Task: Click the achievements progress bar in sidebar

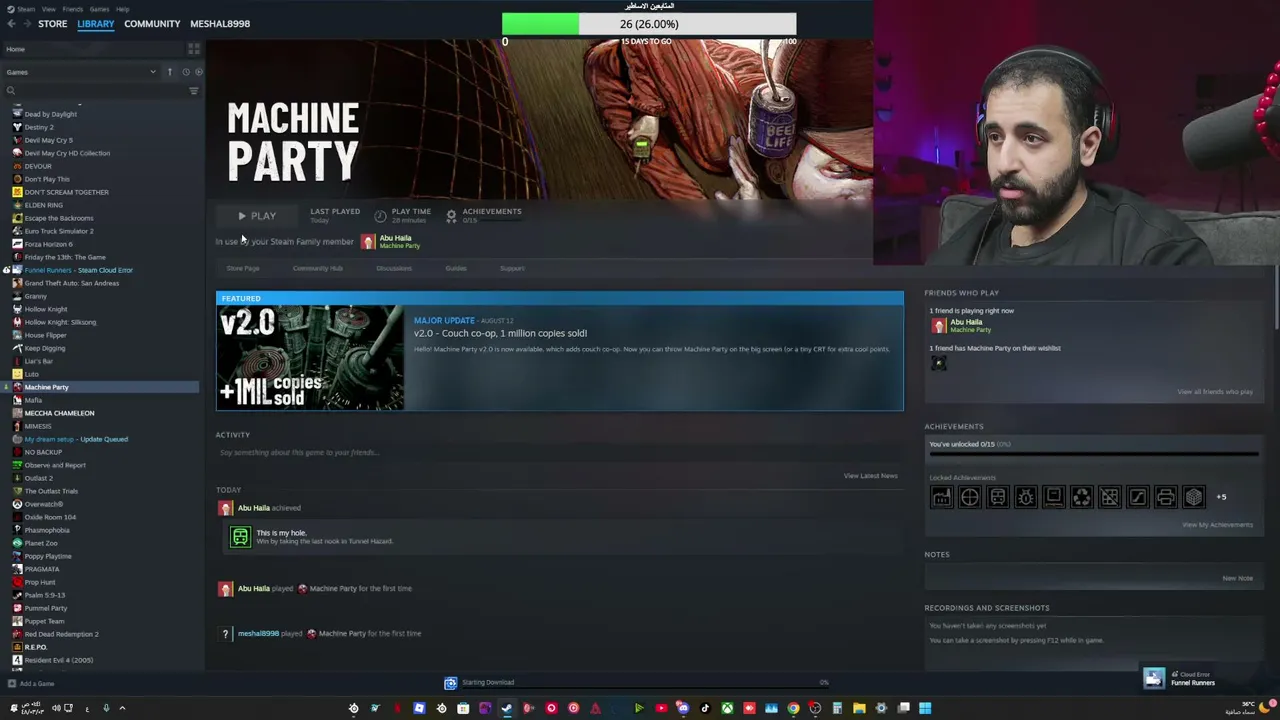Action: 1094,454
